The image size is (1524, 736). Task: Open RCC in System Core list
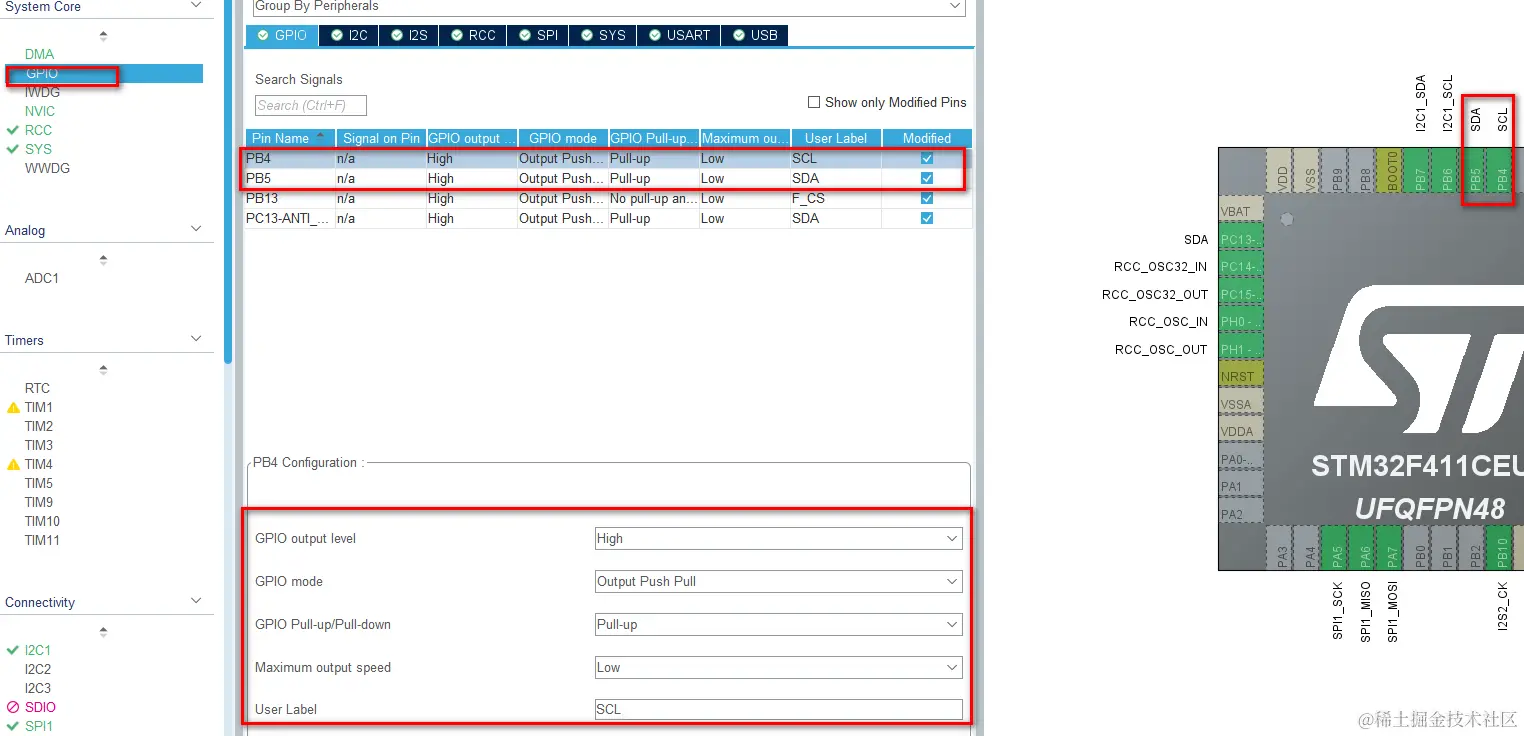38,130
